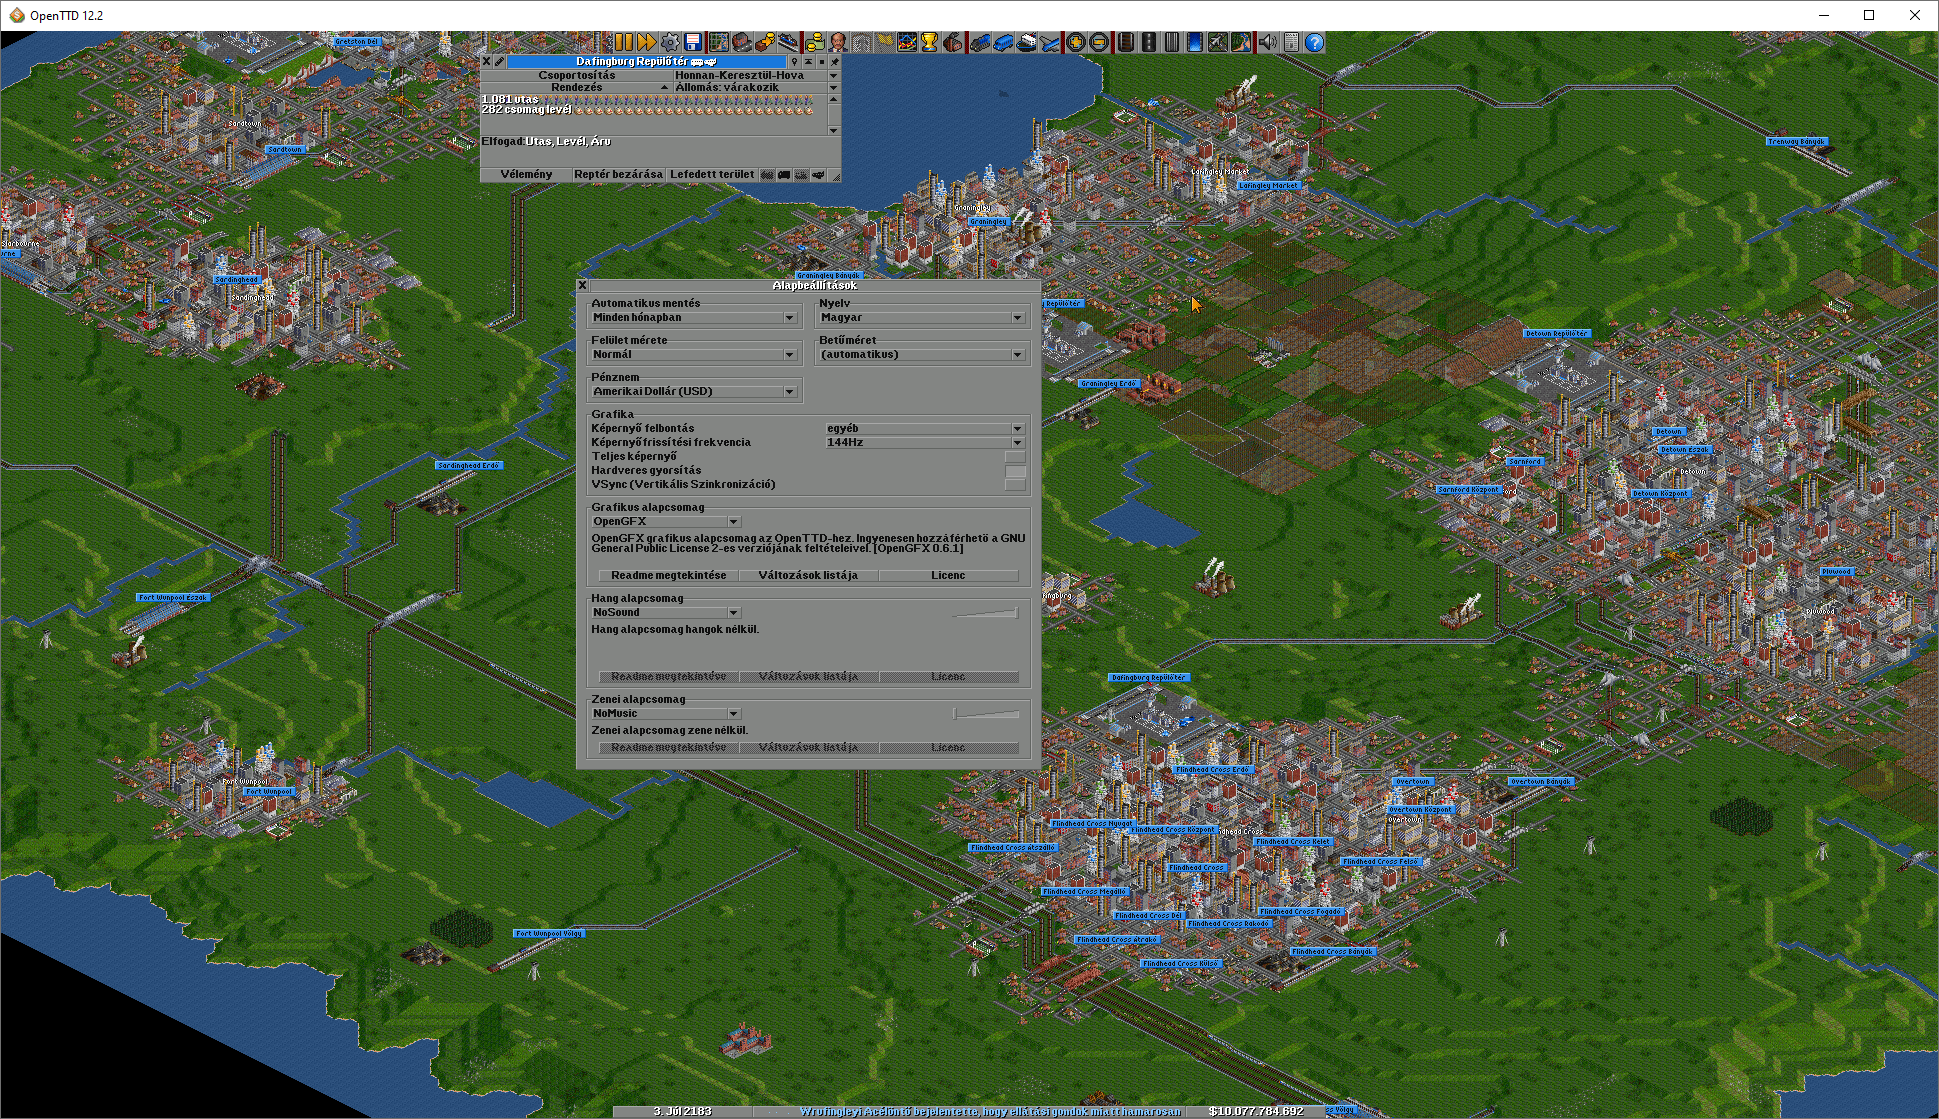Click the Dafingburg Repülőtér map sign

1149,677
